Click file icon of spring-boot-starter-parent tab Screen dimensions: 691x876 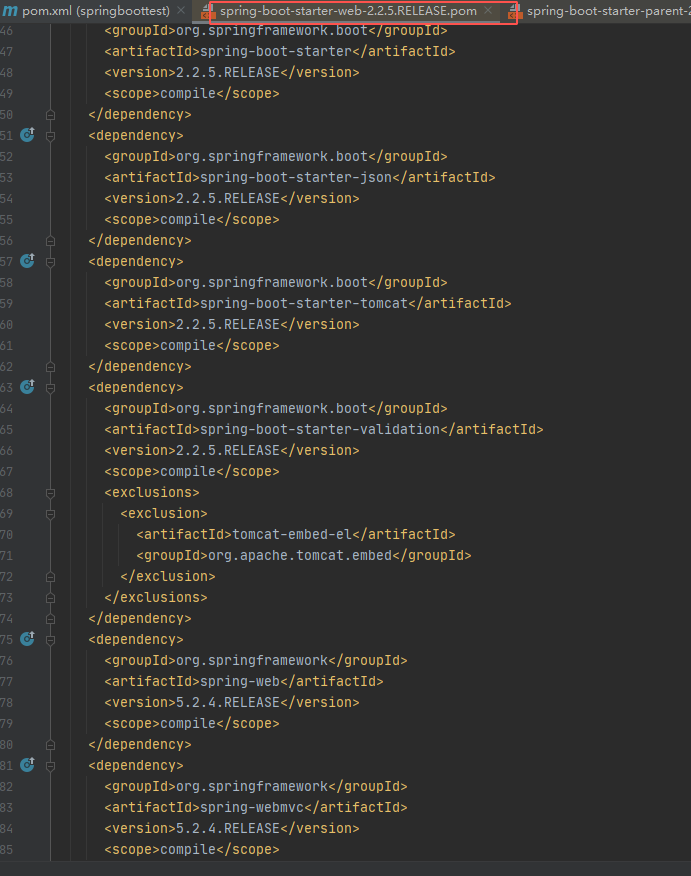(x=514, y=11)
